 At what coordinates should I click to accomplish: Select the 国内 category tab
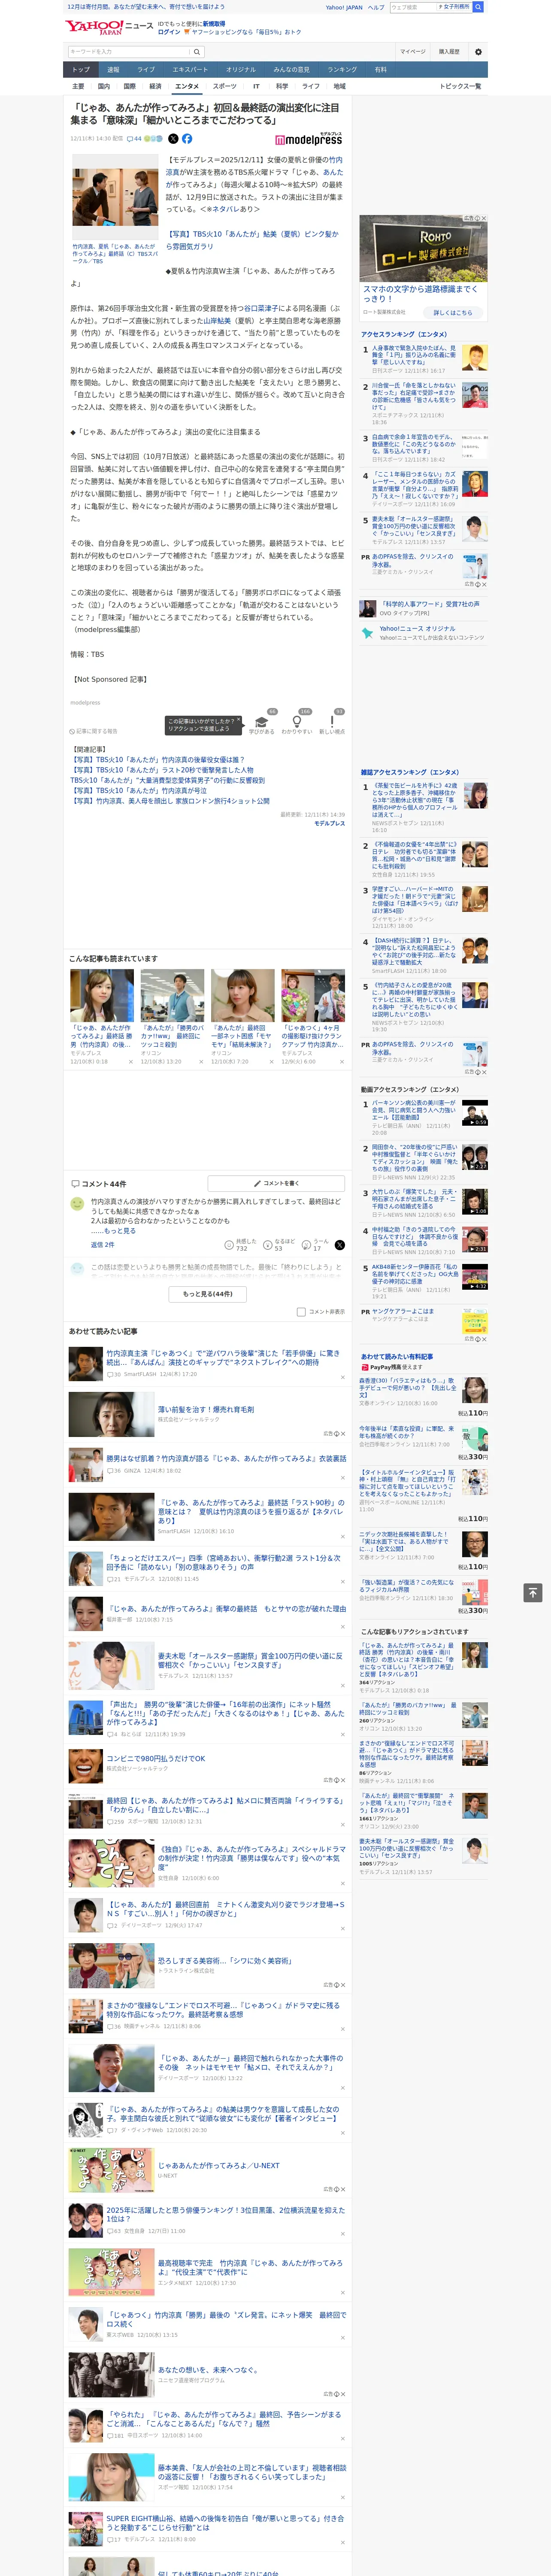[x=104, y=86]
